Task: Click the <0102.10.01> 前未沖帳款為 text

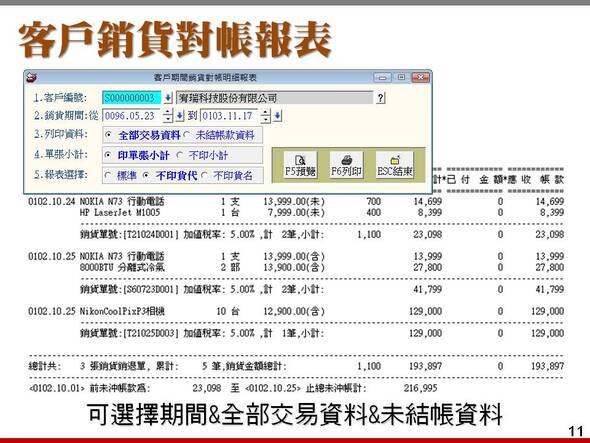Action: 90,388
